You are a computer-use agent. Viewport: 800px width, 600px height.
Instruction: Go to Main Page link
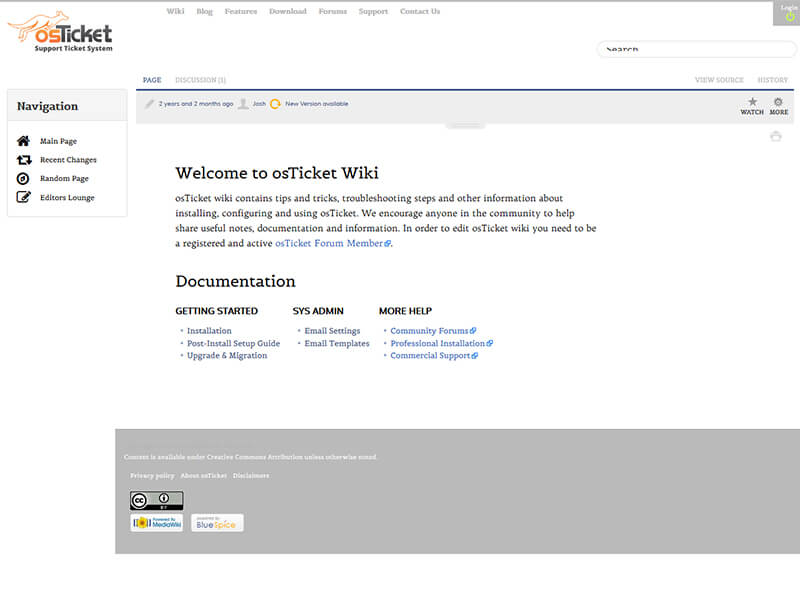pyautogui.click(x=59, y=141)
